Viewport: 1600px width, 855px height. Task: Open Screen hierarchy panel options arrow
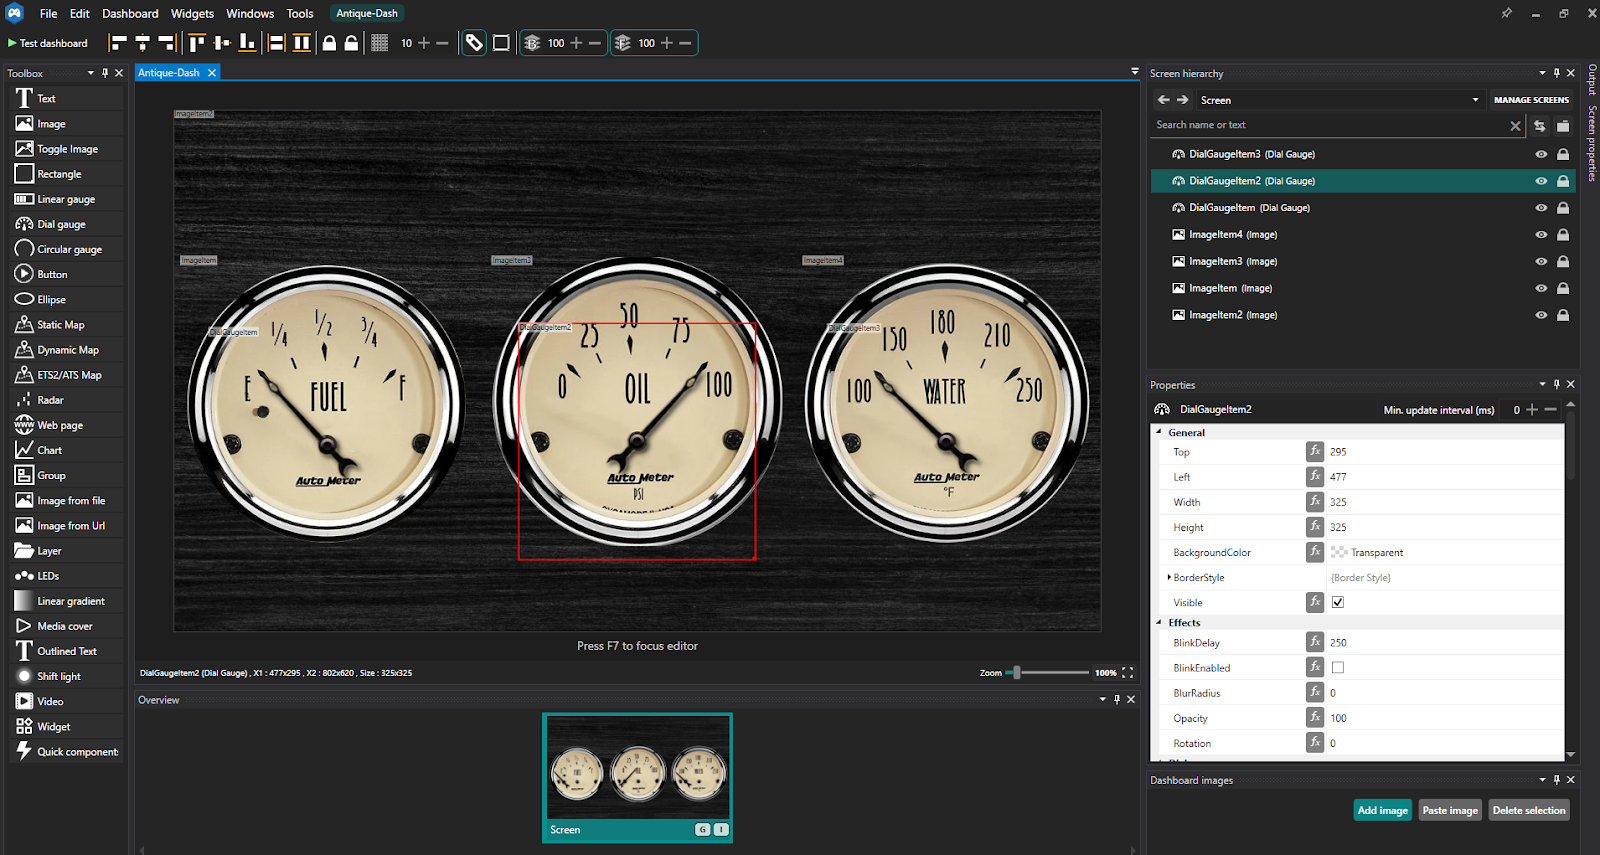point(1542,73)
